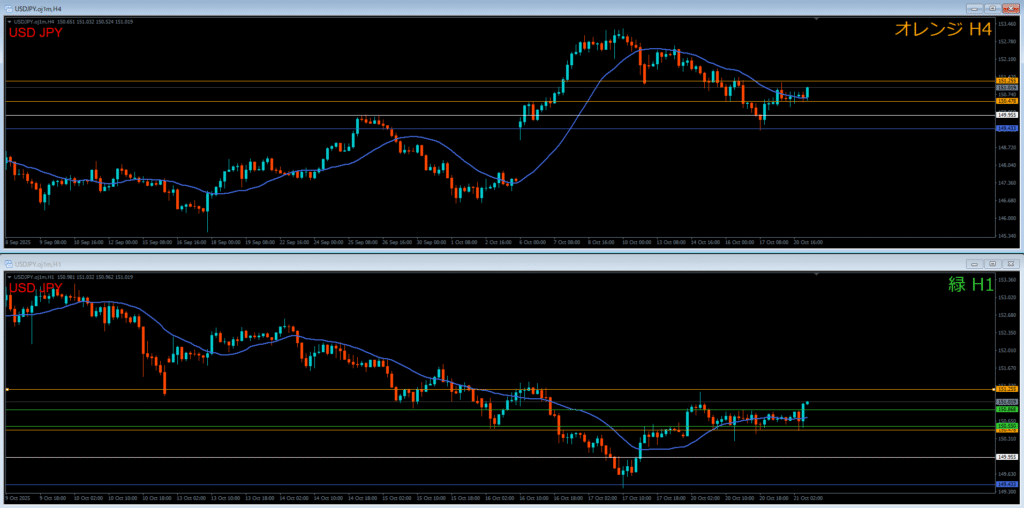This screenshot has height=508, width=1024.
Task: Expand one-click trading arrow on H4 chart
Action: click(x=8, y=21)
